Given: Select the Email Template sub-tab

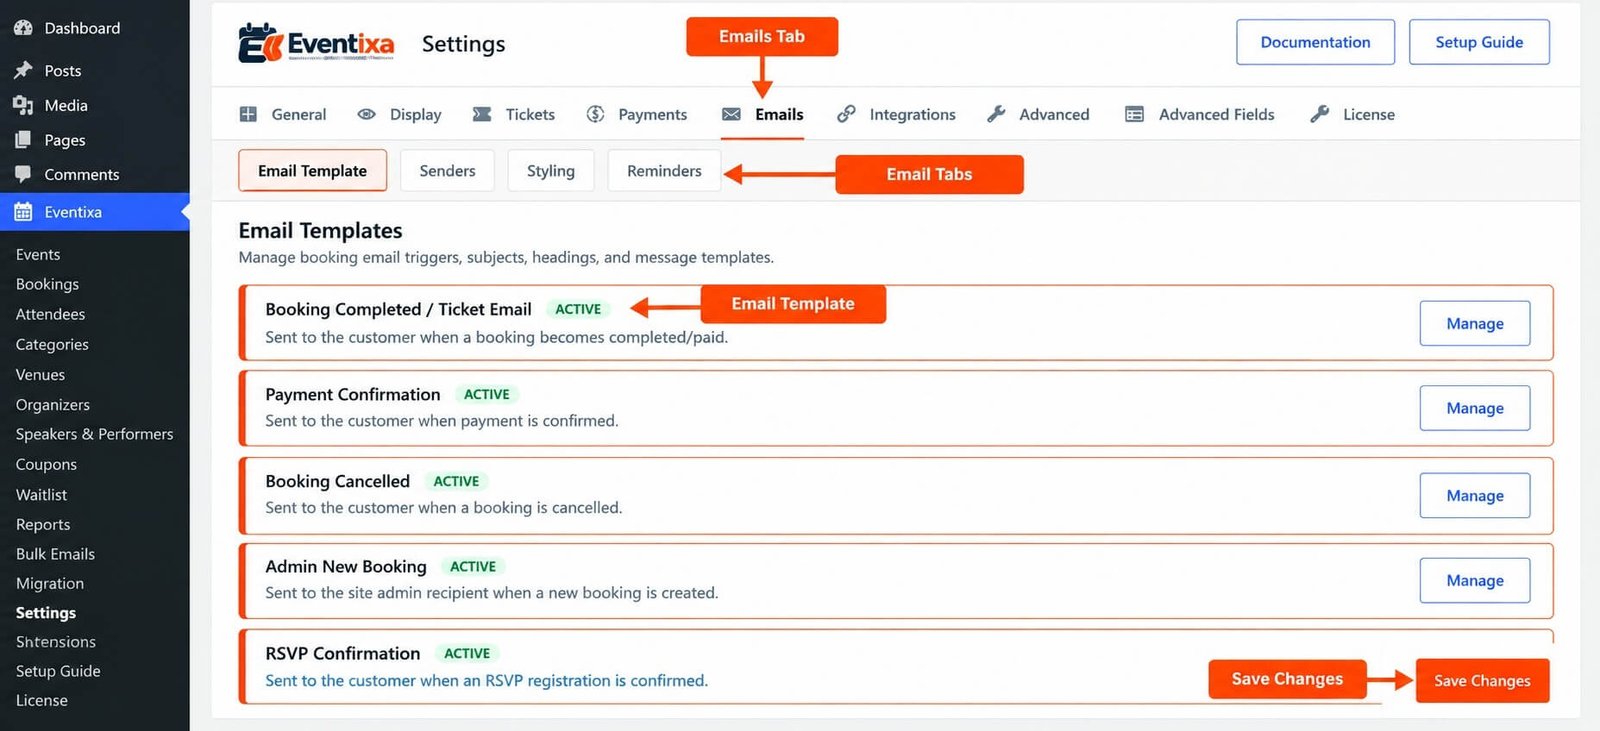Looking at the screenshot, I should point(312,171).
